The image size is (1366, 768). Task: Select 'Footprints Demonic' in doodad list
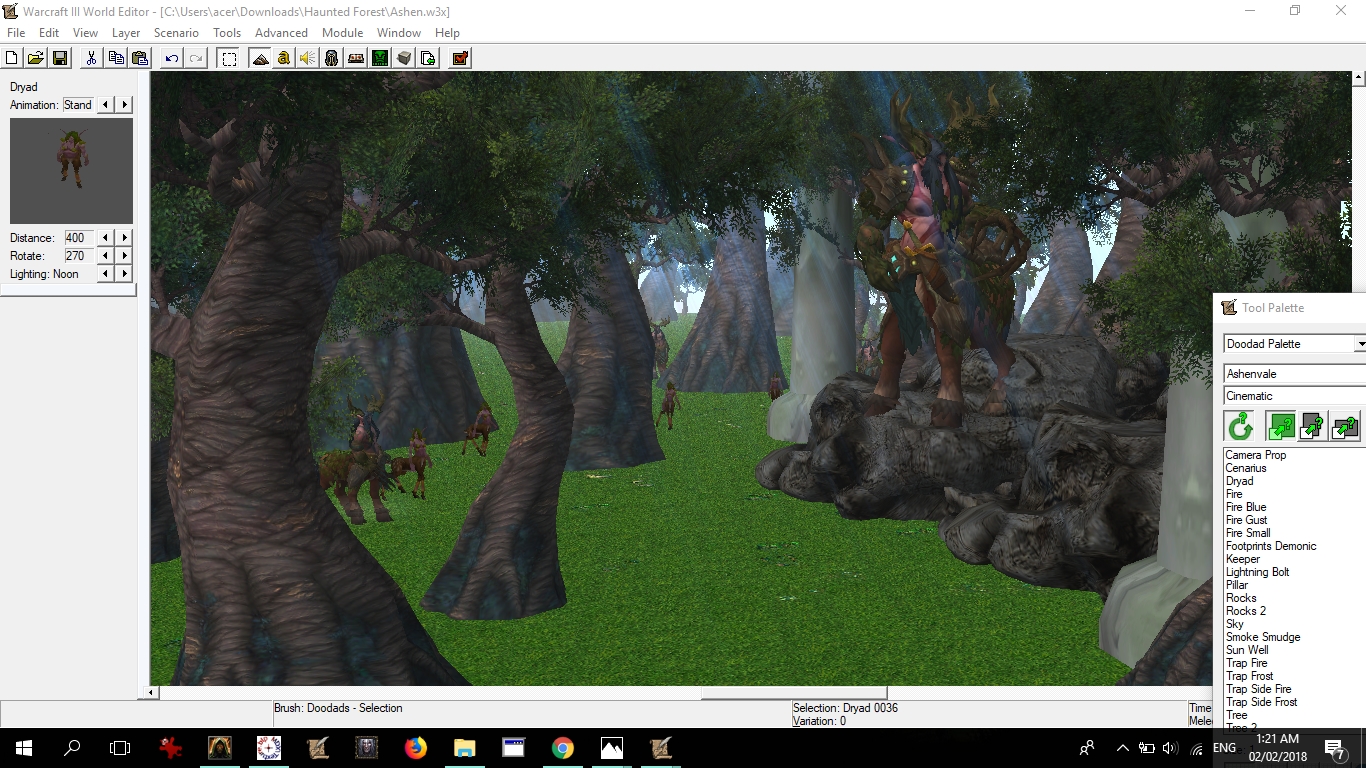(x=1271, y=546)
